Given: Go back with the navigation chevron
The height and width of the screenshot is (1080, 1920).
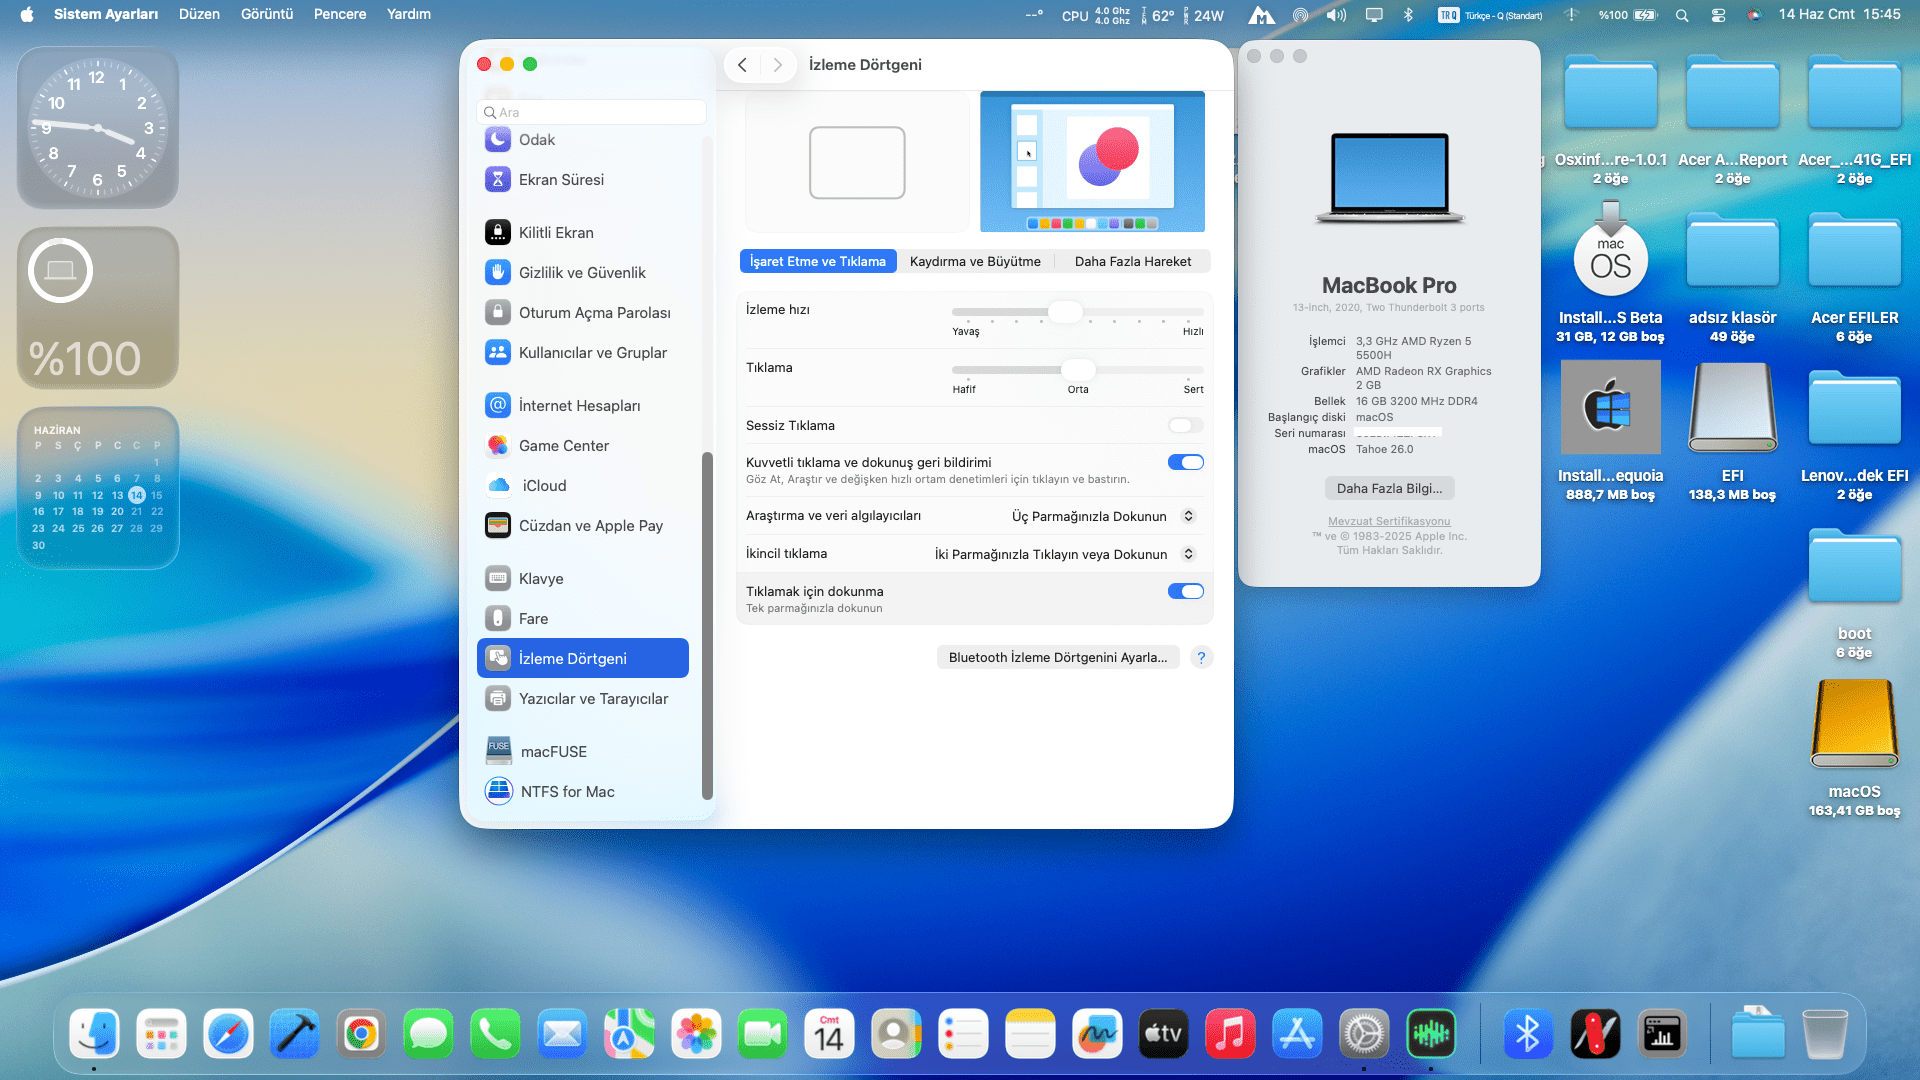Looking at the screenshot, I should (742, 65).
